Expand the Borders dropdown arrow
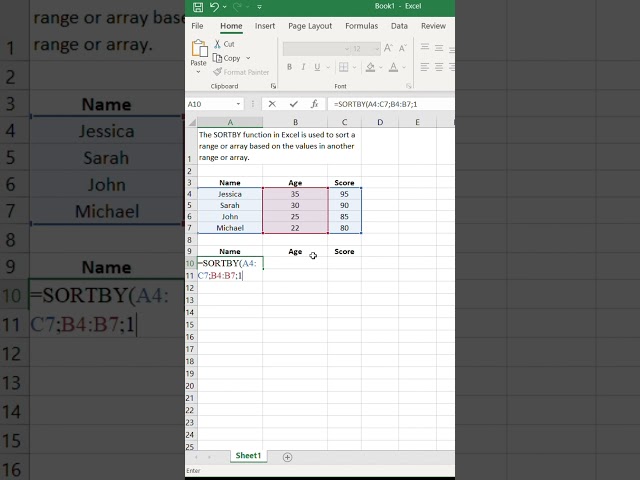This screenshot has width=640, height=480. tap(354, 67)
